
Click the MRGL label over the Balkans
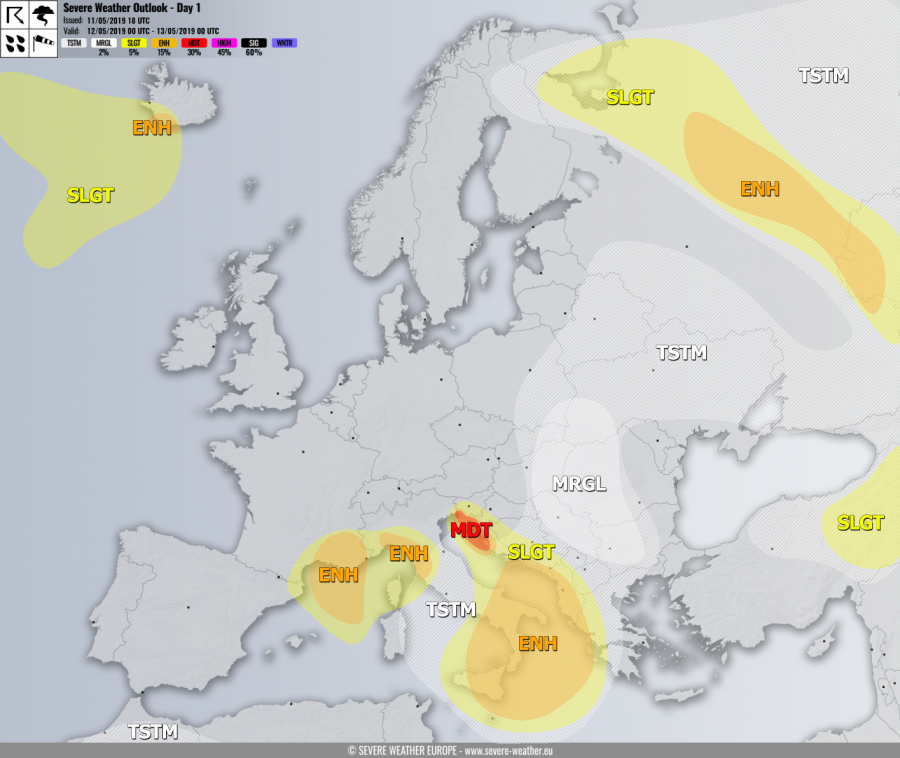(579, 484)
